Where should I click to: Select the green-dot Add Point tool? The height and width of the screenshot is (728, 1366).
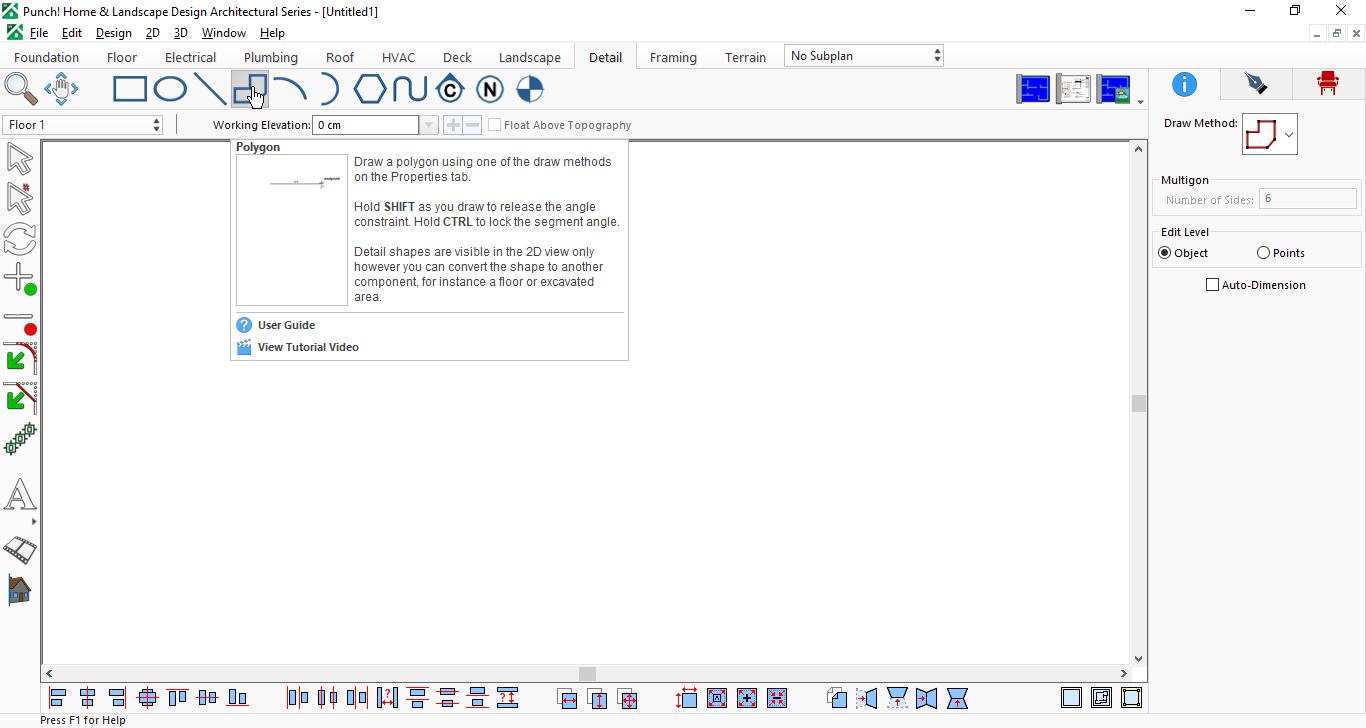(20, 278)
